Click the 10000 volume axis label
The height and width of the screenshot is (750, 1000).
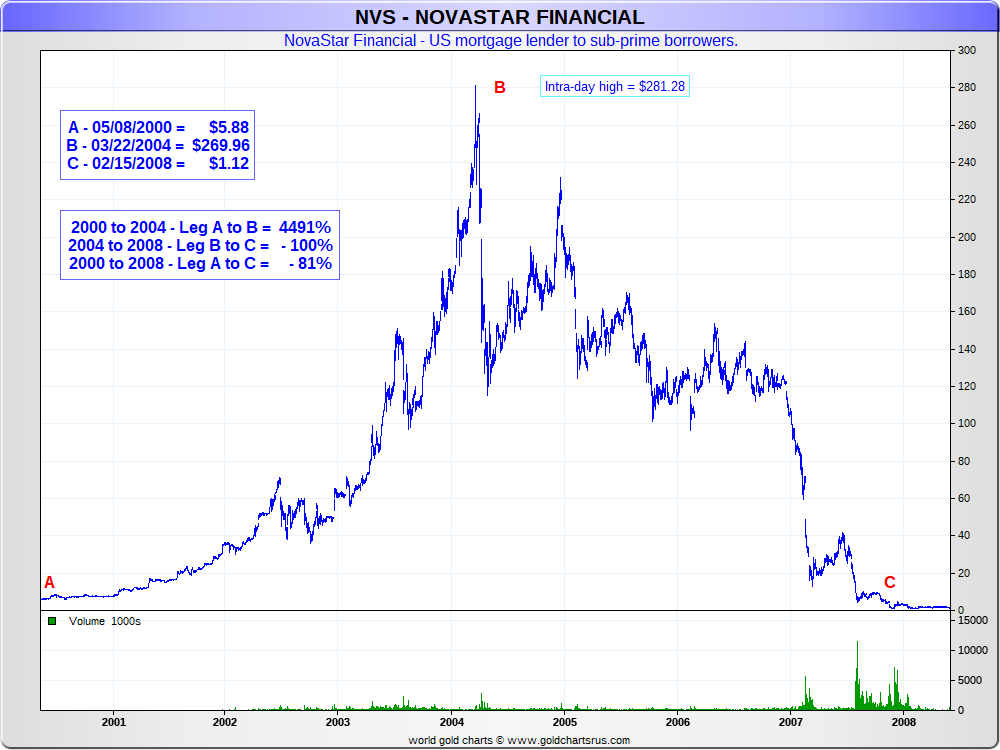973,650
